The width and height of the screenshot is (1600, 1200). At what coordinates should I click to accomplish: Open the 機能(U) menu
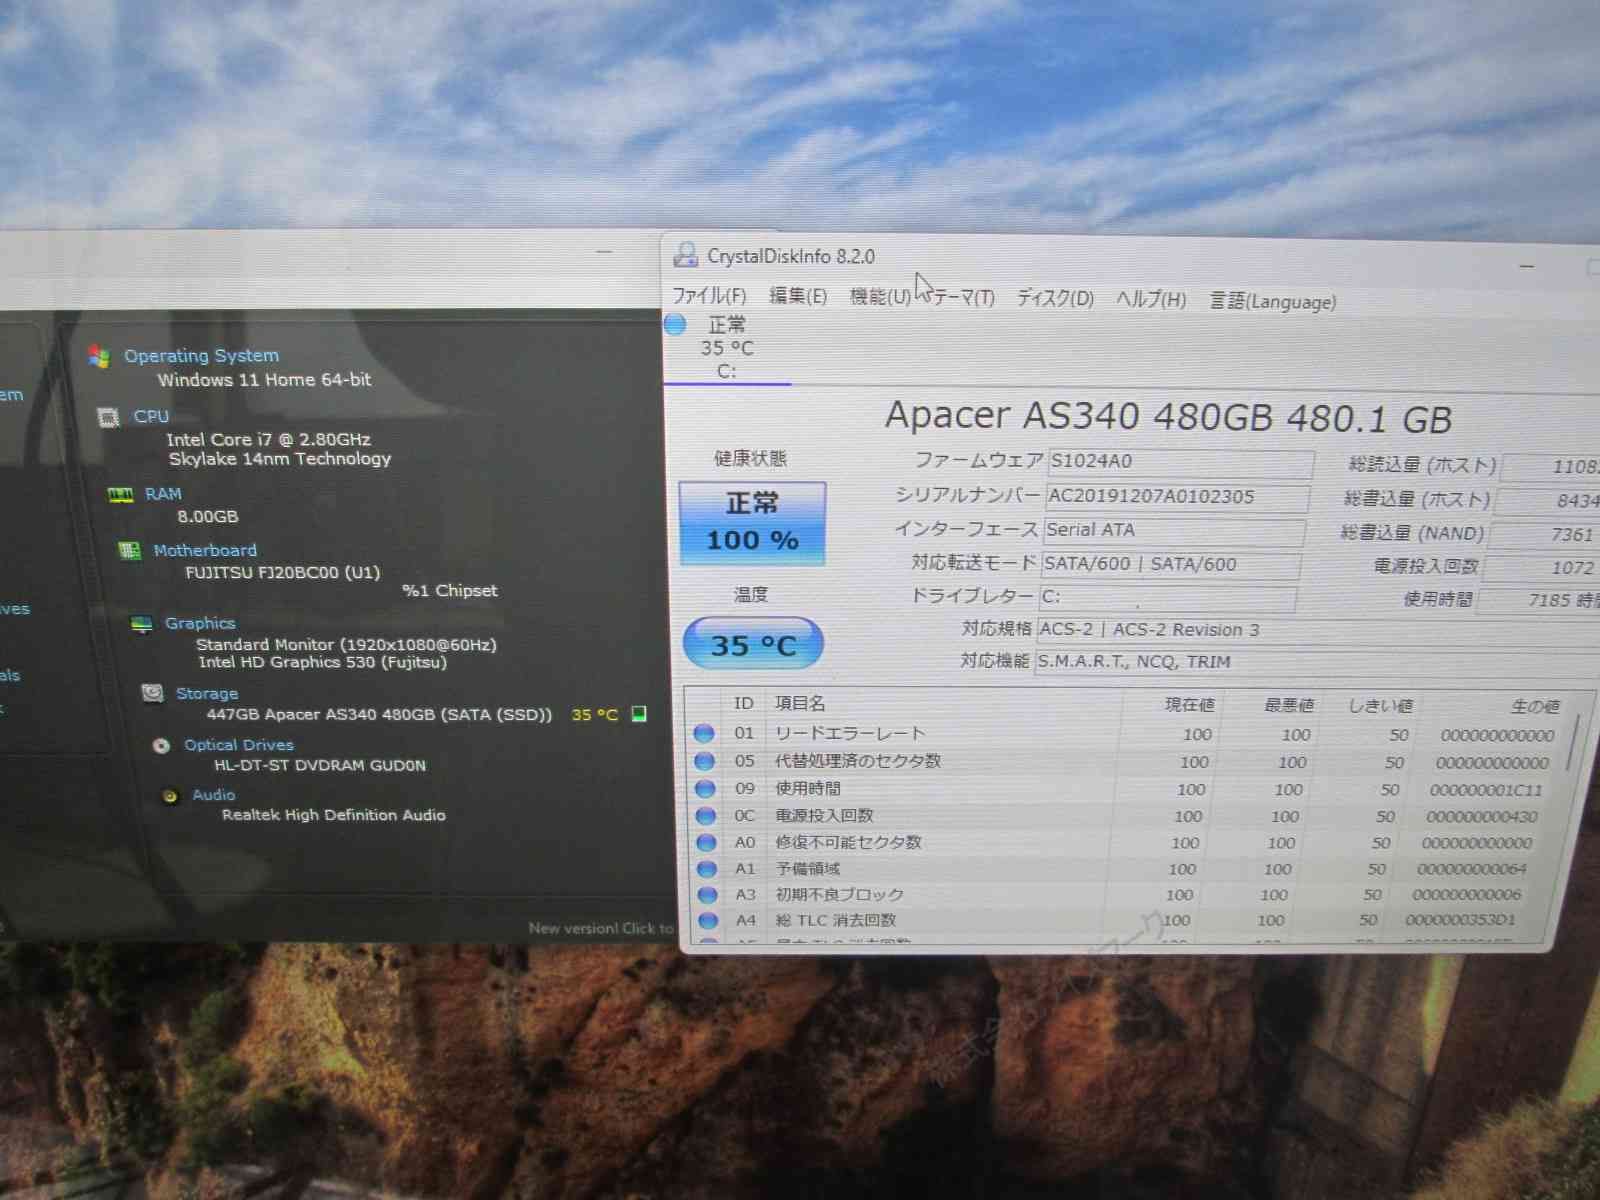[880, 296]
